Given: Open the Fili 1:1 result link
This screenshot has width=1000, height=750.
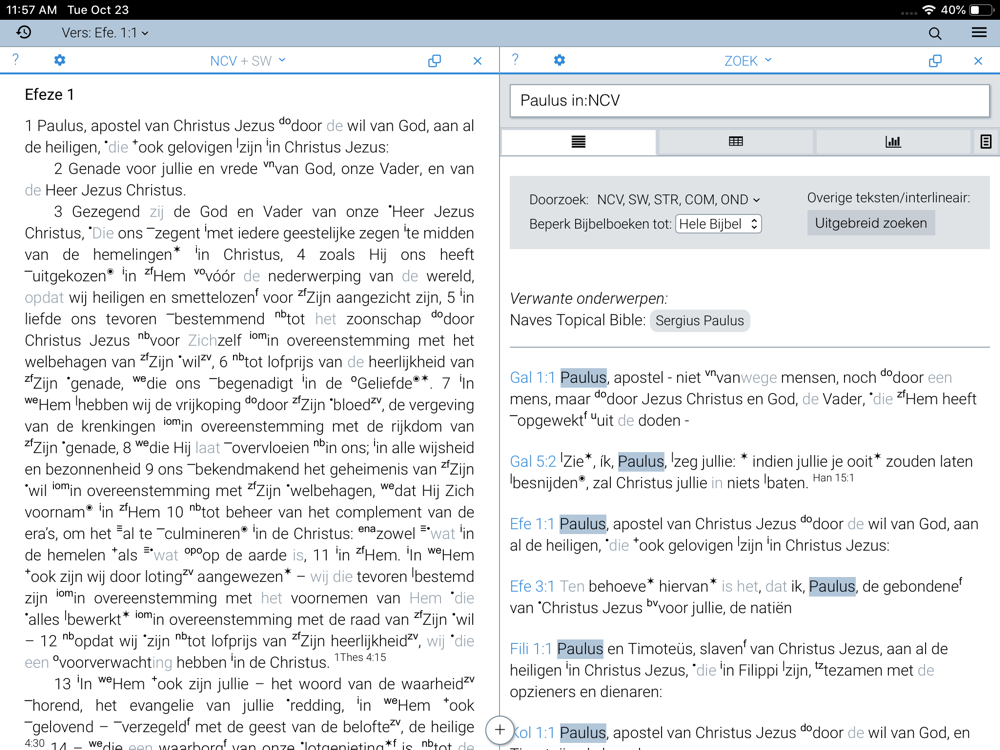Looking at the screenshot, I should [530, 649].
